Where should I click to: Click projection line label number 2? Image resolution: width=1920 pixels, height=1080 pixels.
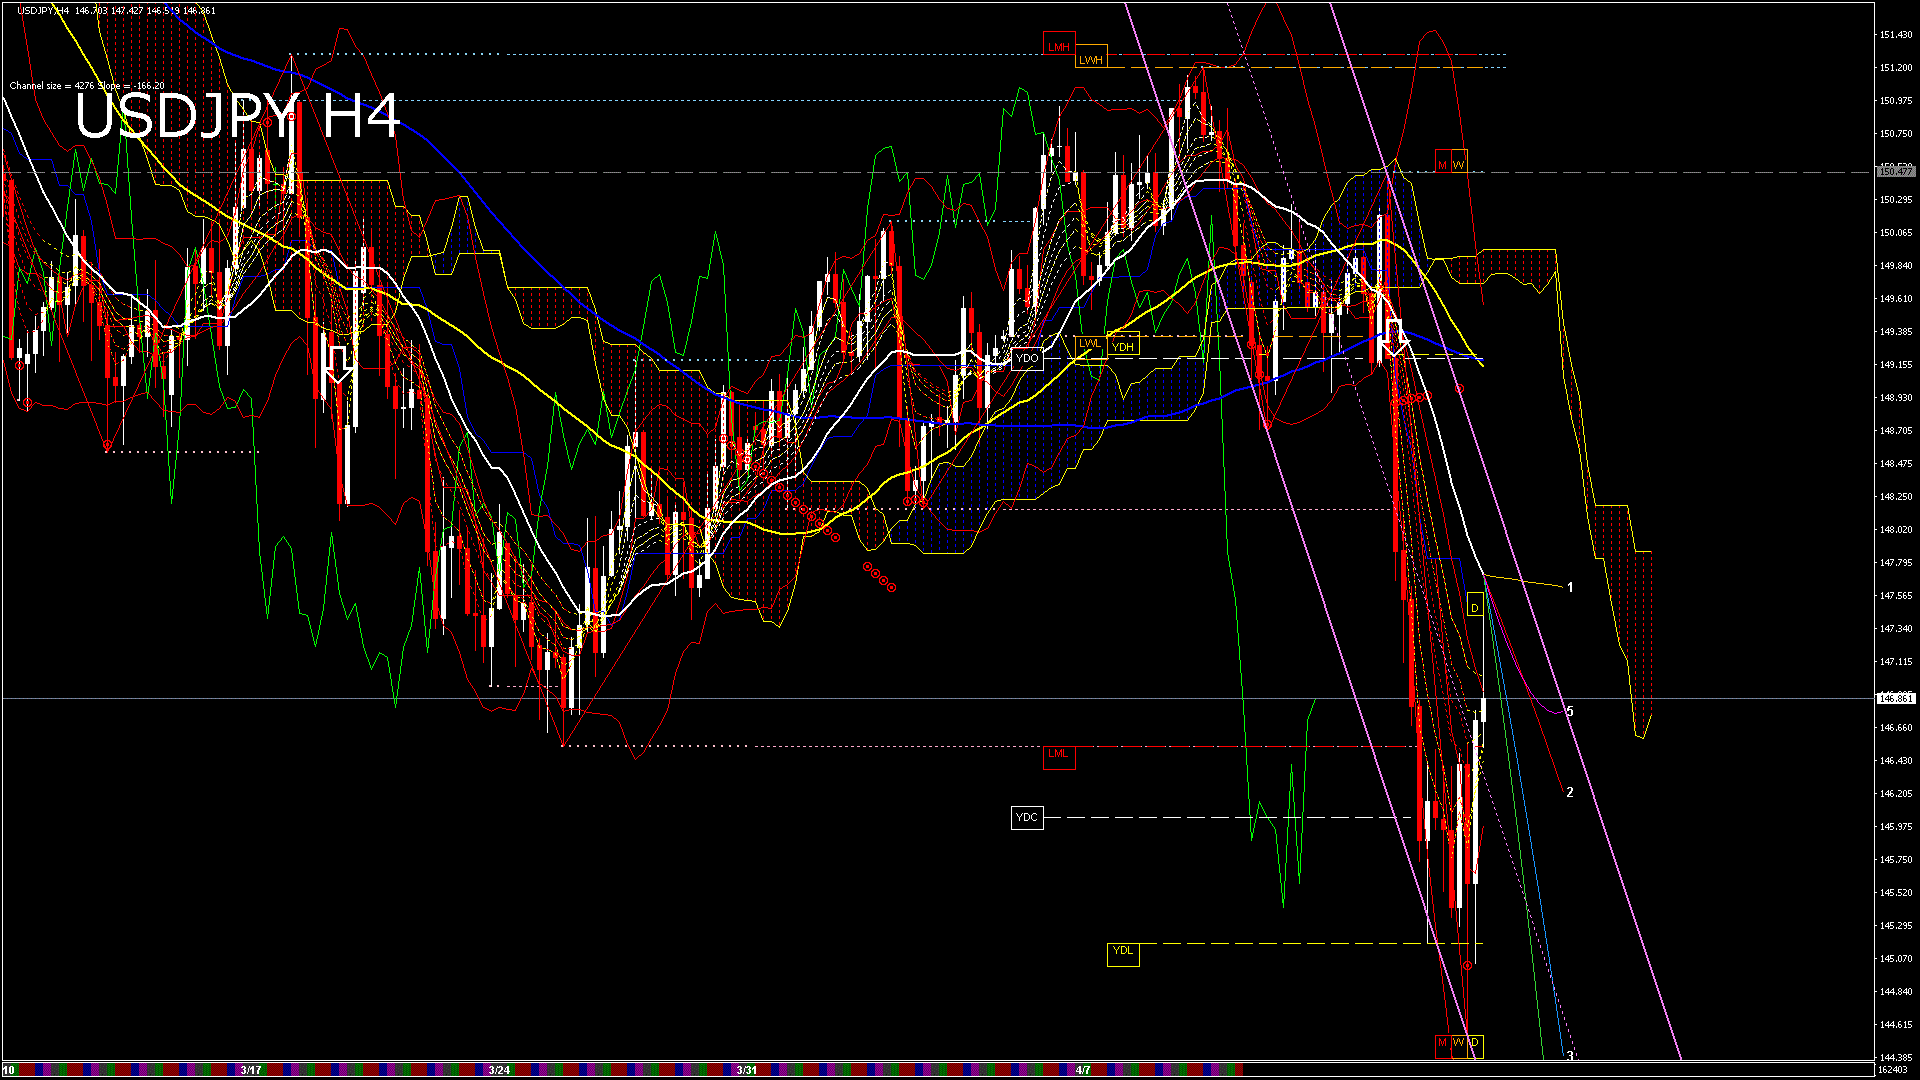point(1570,792)
